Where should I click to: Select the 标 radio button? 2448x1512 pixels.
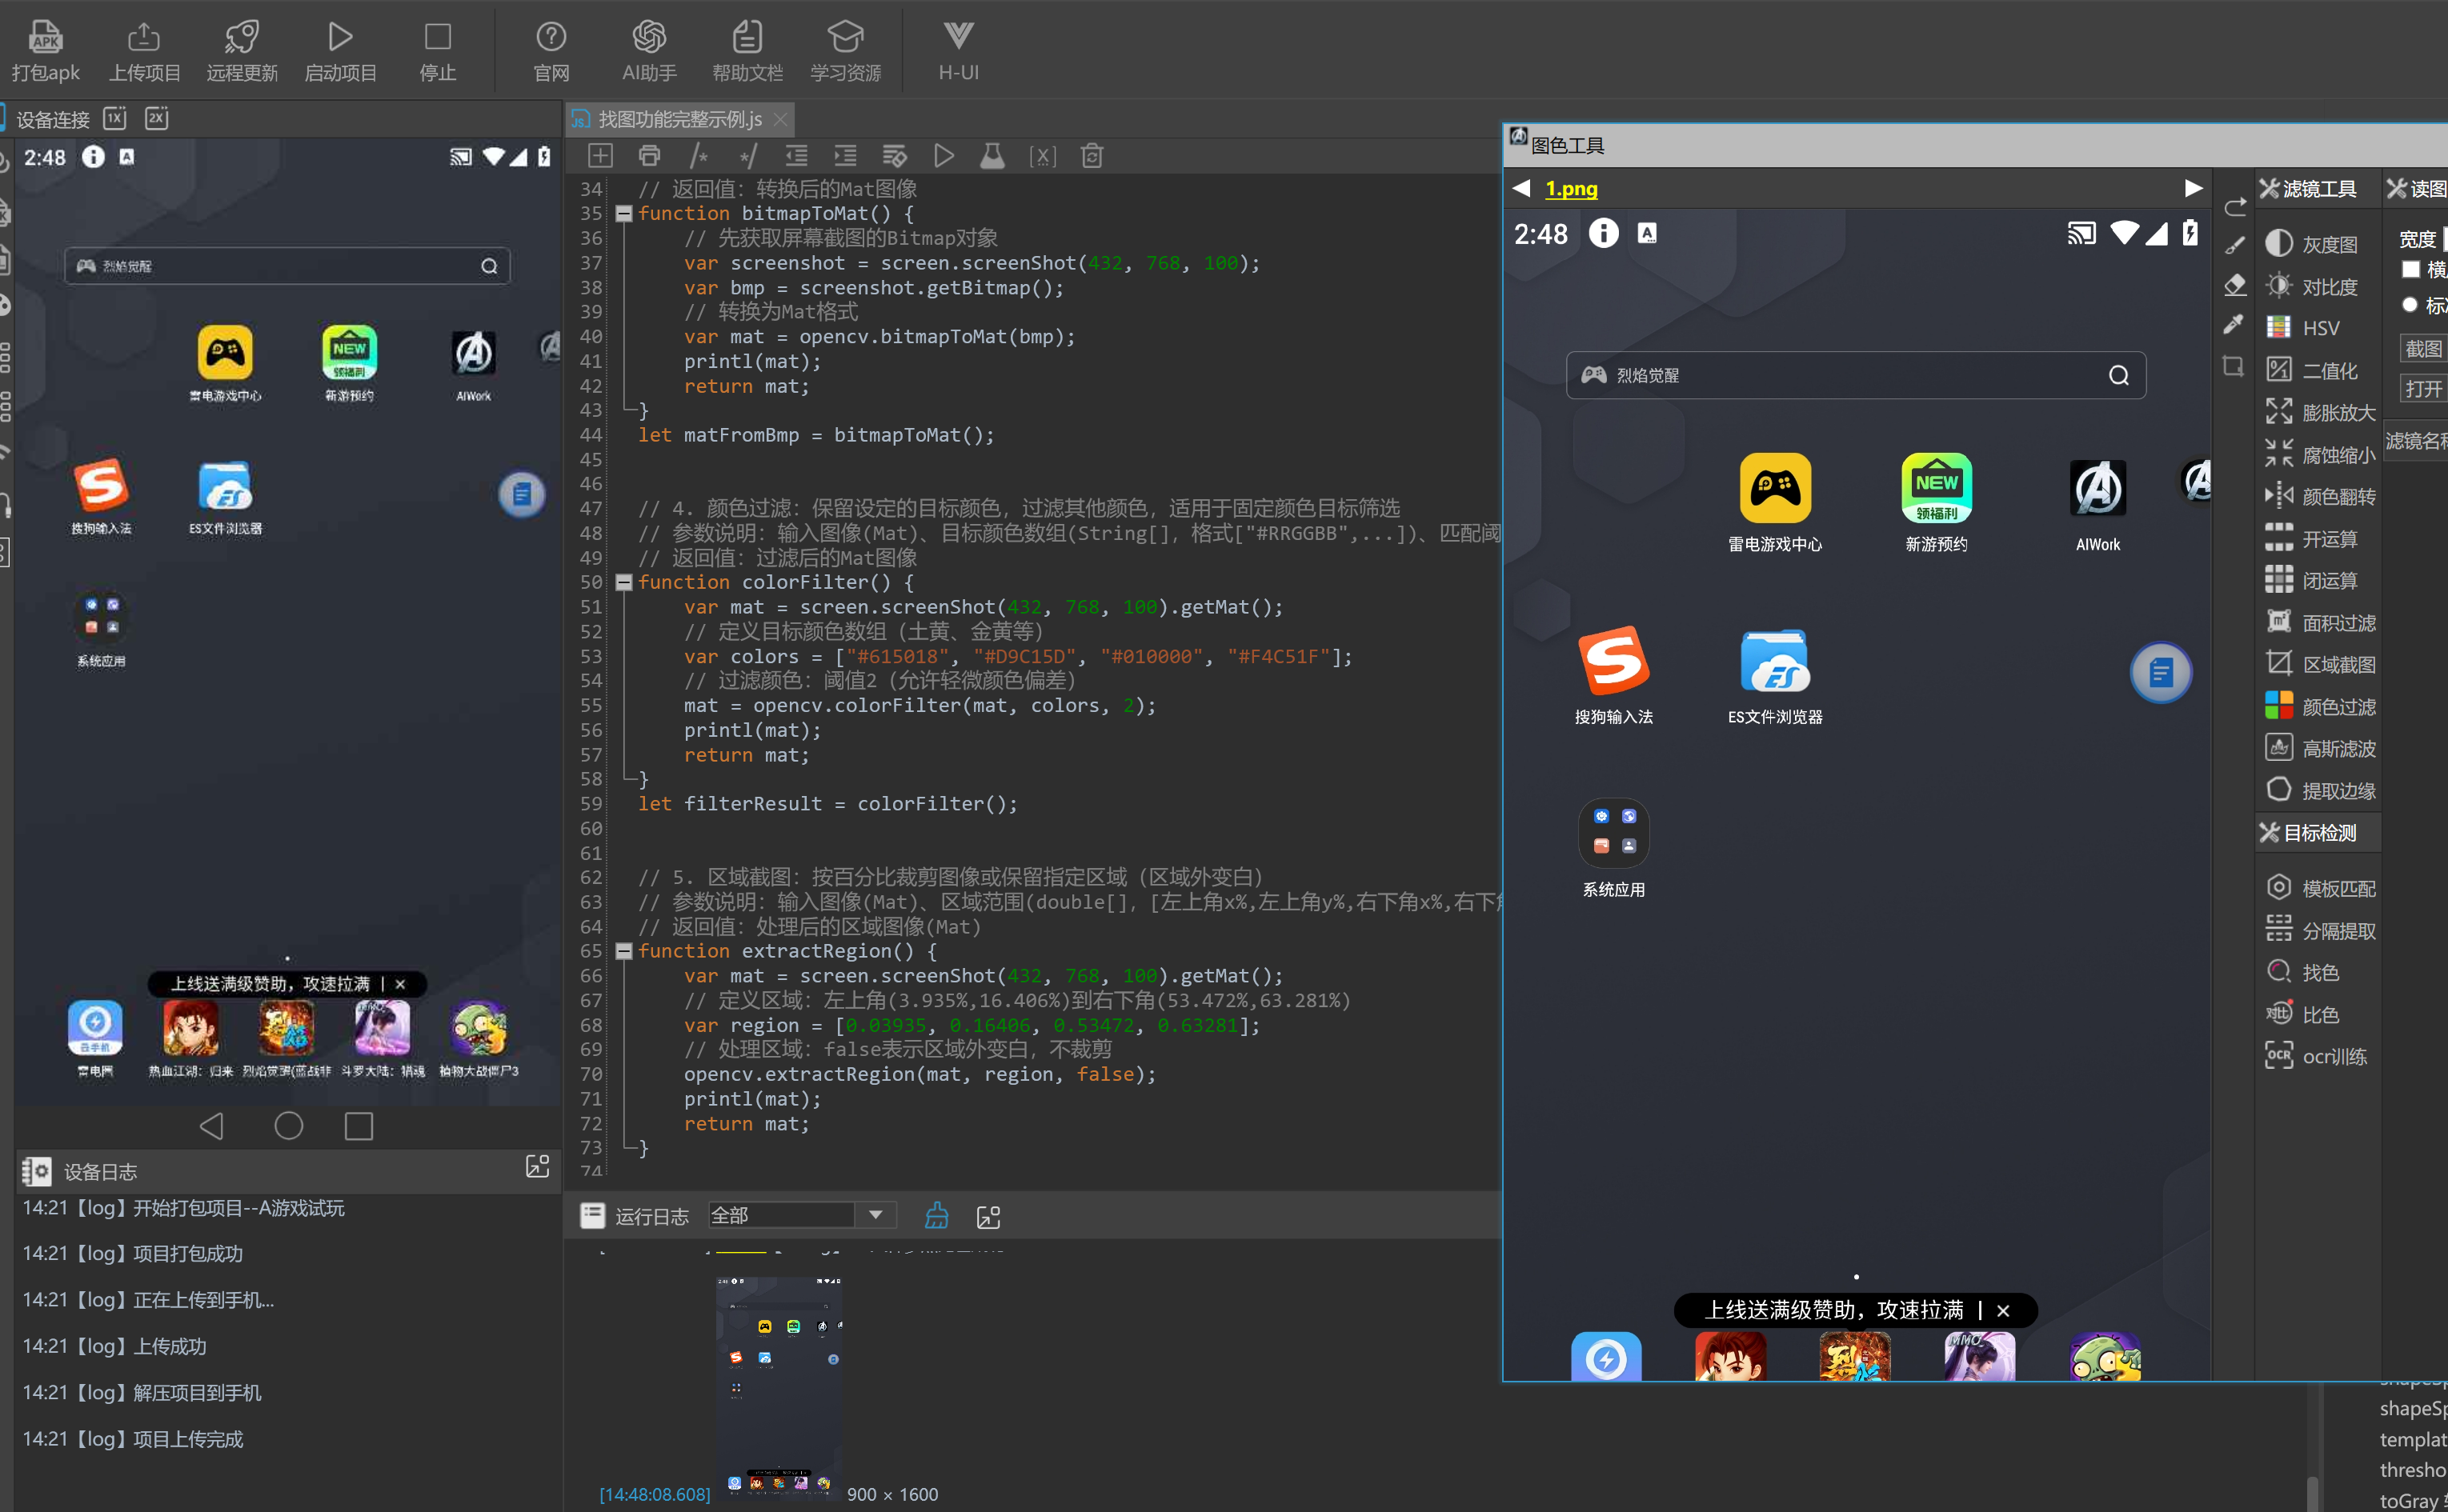tap(2409, 305)
